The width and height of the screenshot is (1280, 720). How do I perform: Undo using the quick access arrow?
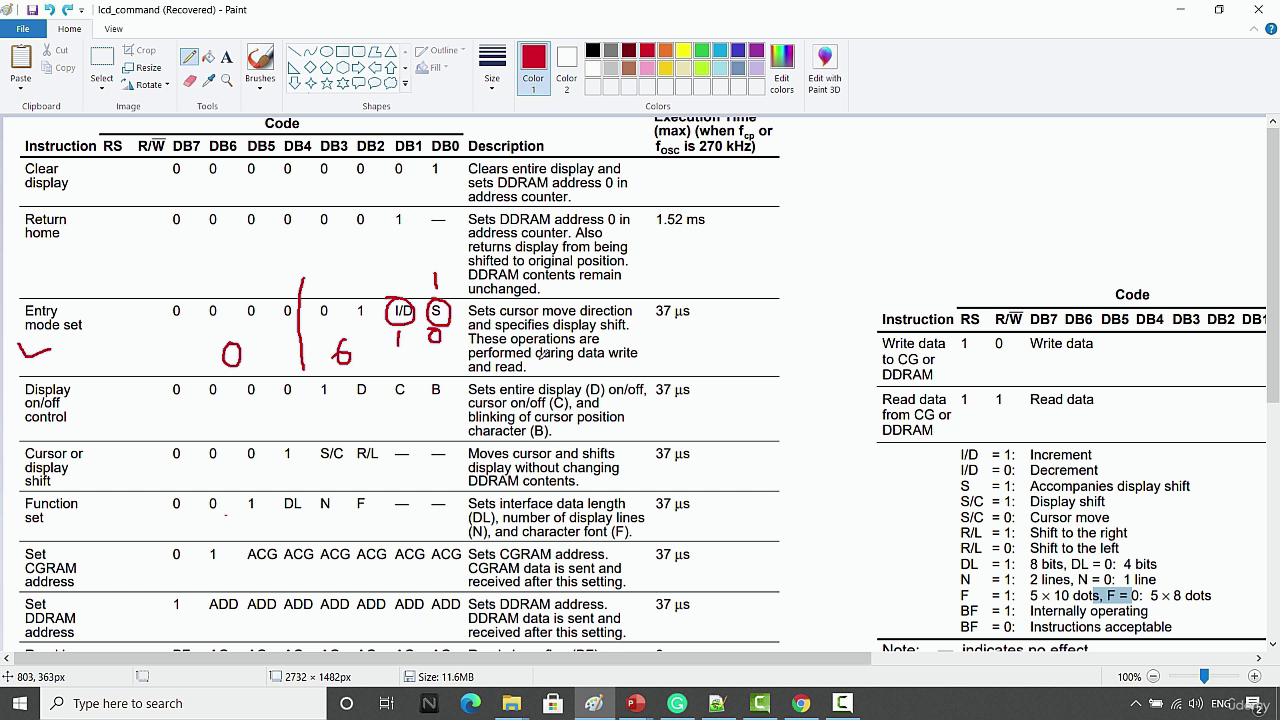pyautogui.click(x=50, y=10)
